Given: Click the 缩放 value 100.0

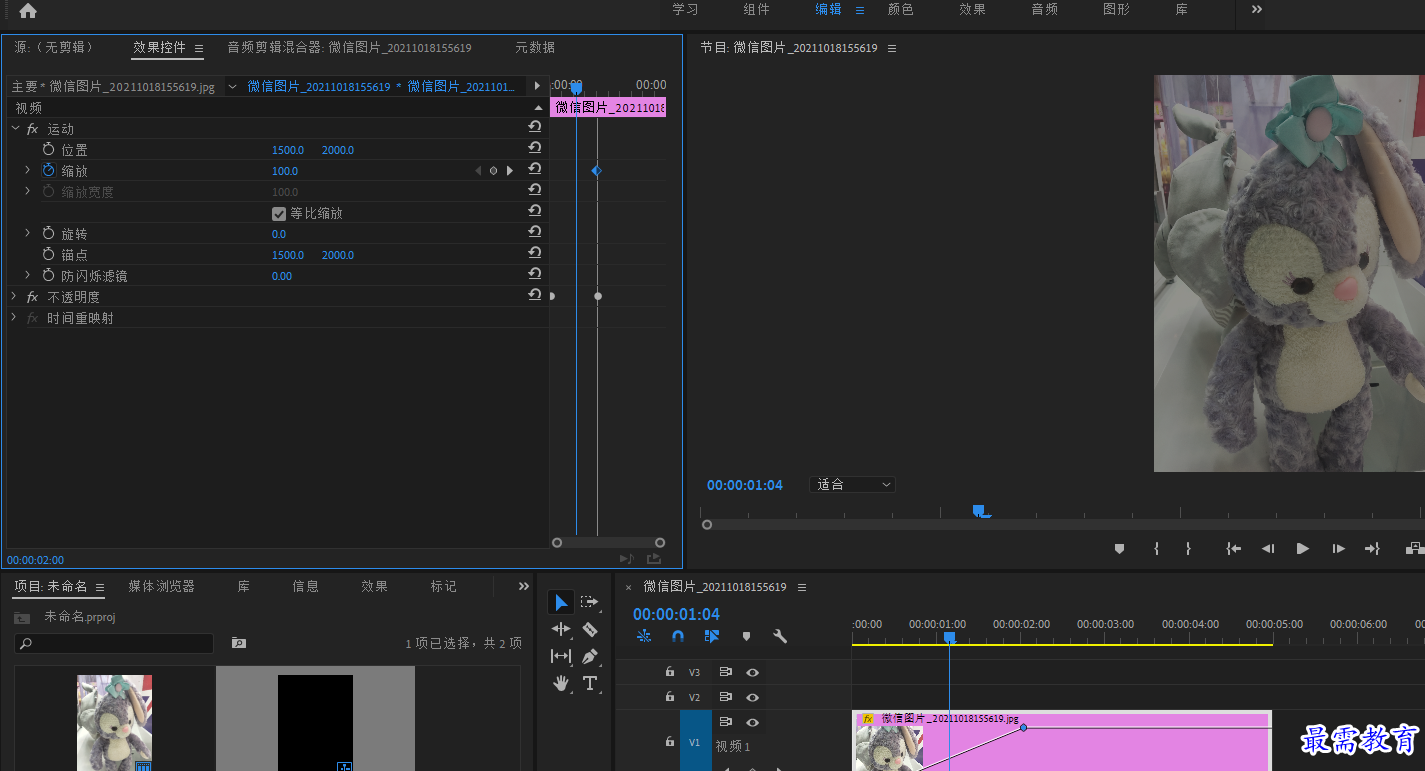Looking at the screenshot, I should 285,171.
